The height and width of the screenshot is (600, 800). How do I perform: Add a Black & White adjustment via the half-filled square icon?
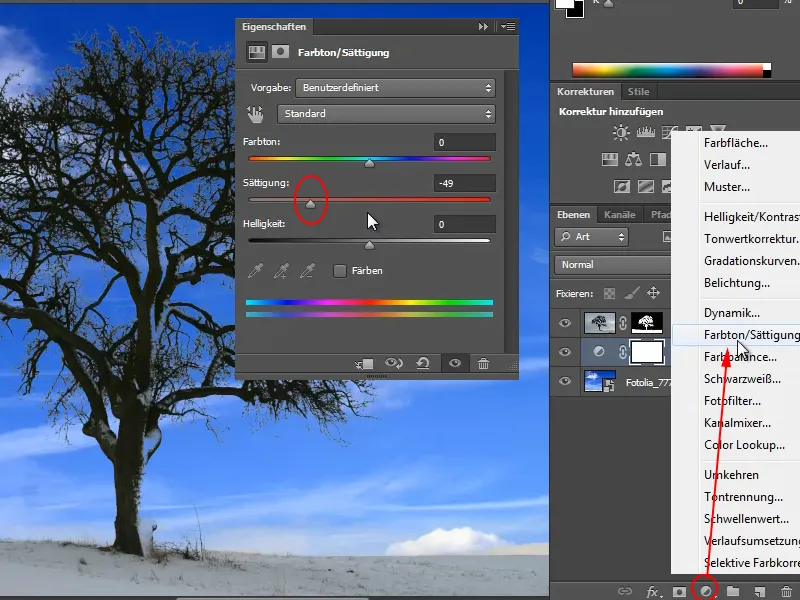pyautogui.click(x=658, y=160)
